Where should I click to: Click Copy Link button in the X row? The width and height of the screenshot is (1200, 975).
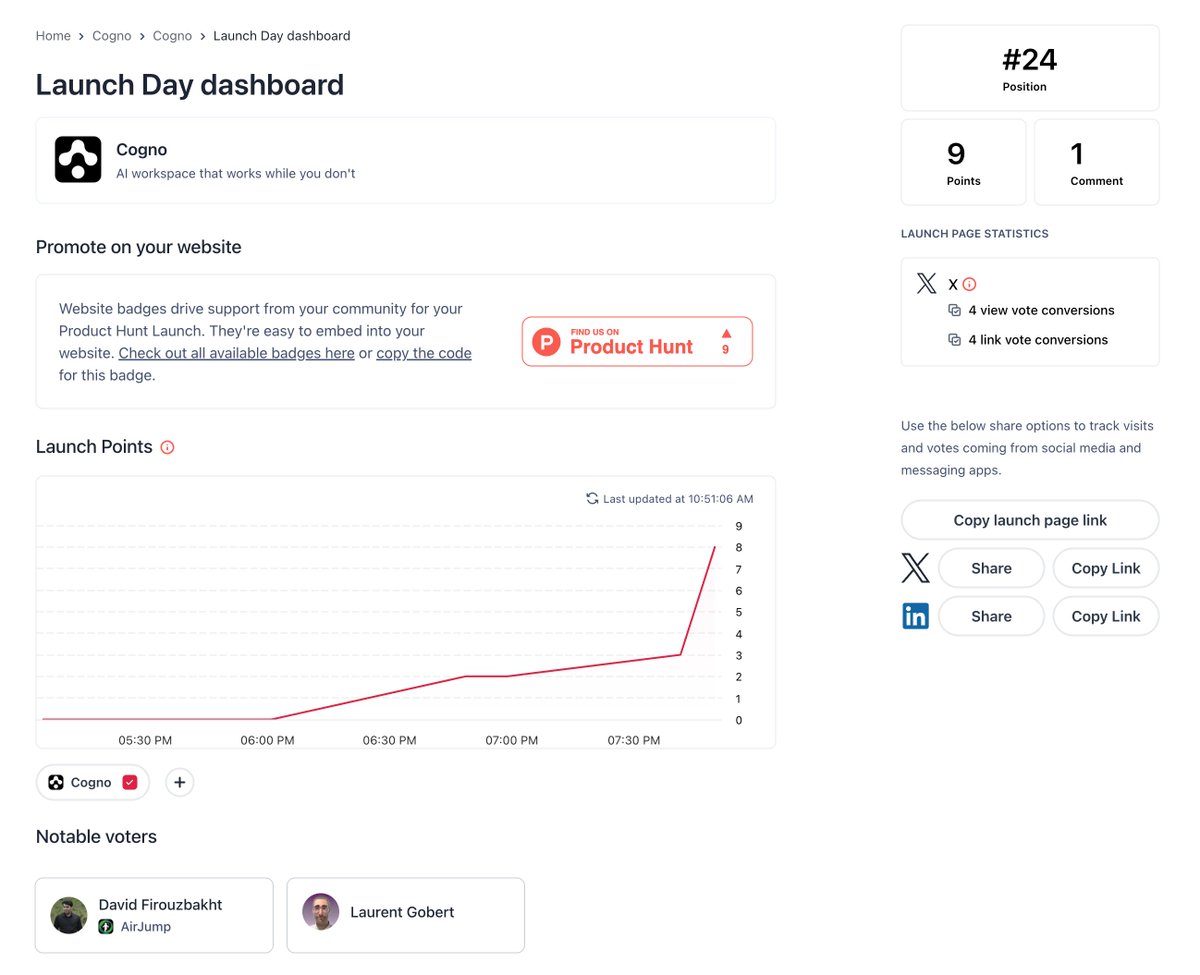[x=1106, y=568]
